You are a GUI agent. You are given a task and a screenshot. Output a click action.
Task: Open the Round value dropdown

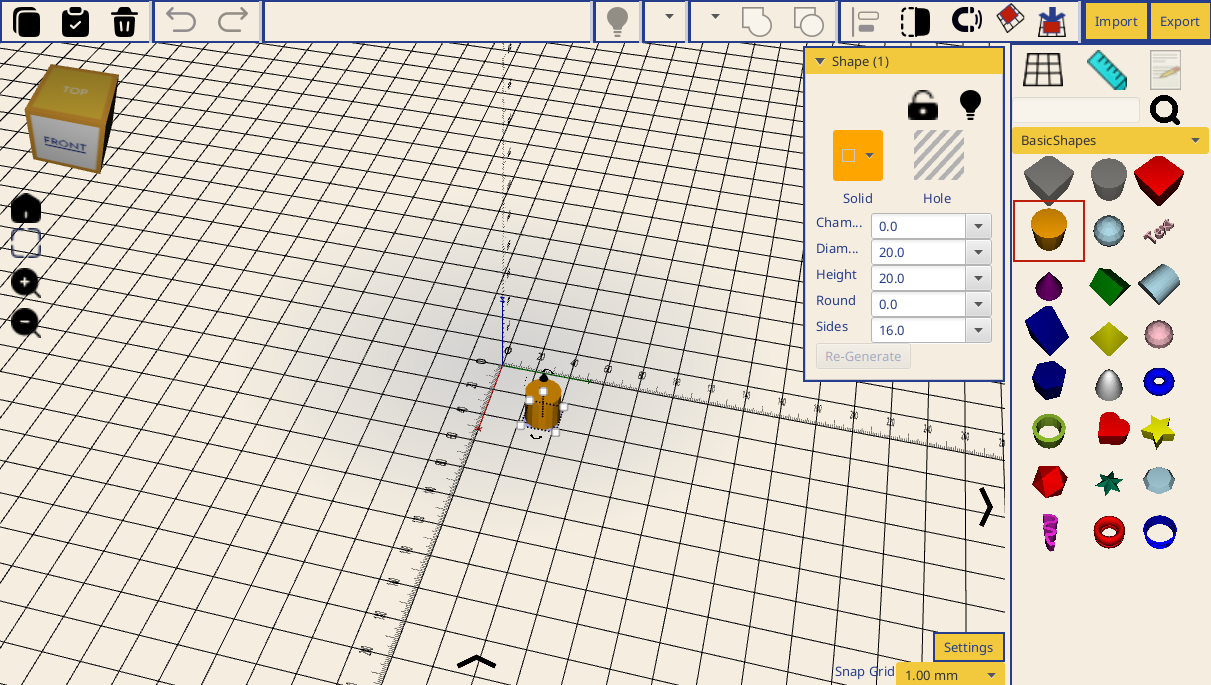(979, 304)
